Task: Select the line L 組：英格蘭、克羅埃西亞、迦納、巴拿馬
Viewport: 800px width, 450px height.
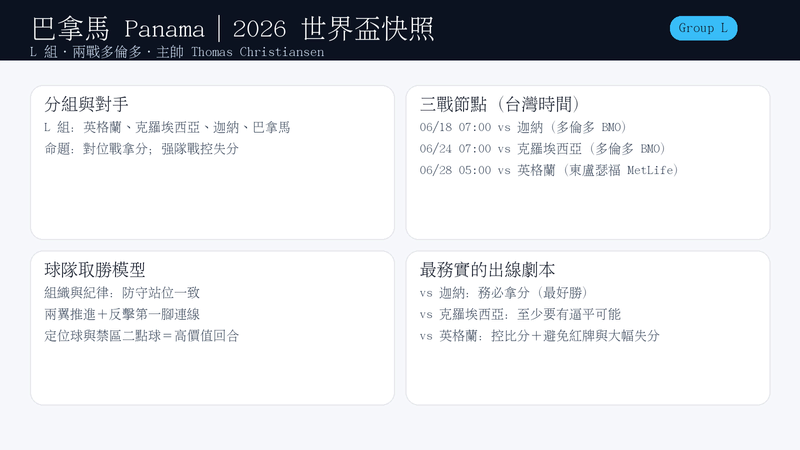Action: pos(167,127)
